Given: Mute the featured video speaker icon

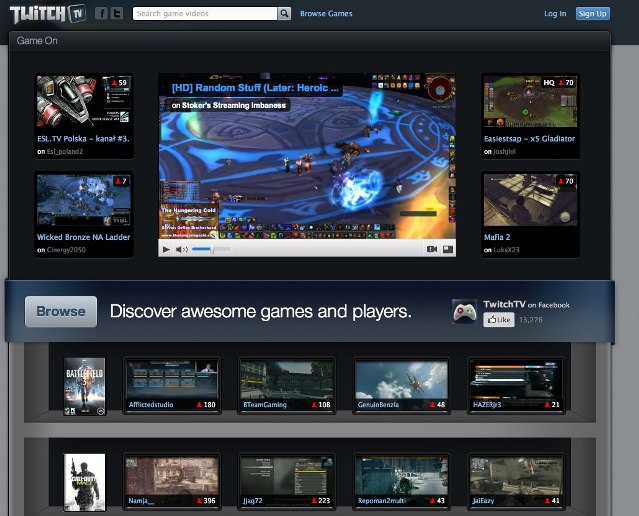Looking at the screenshot, I should pyautogui.click(x=182, y=249).
